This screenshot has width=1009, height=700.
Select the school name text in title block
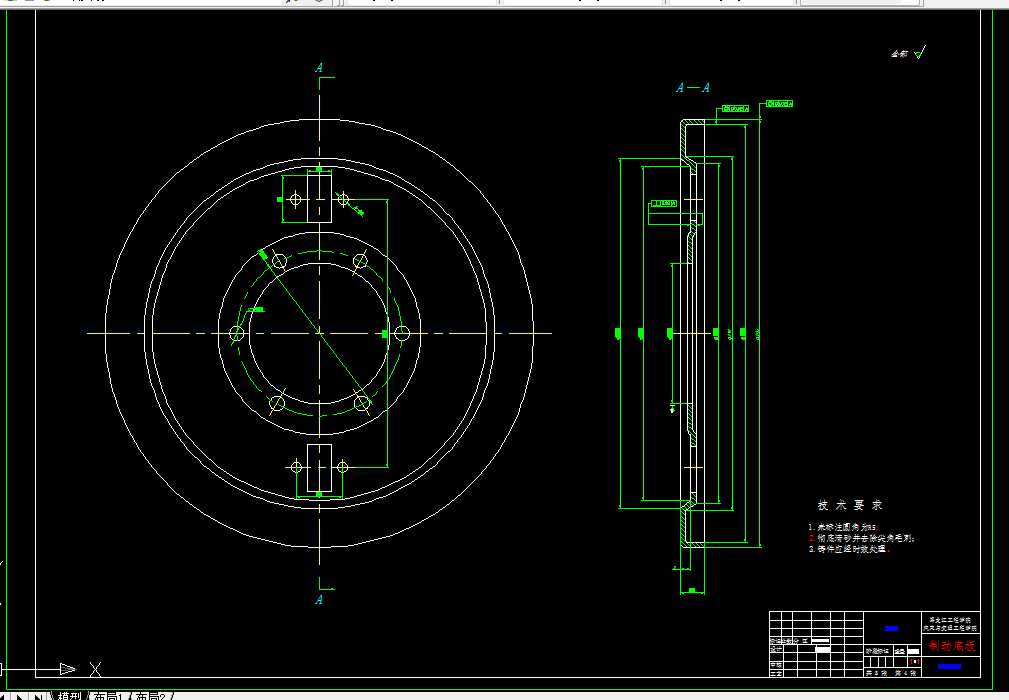tap(950, 623)
